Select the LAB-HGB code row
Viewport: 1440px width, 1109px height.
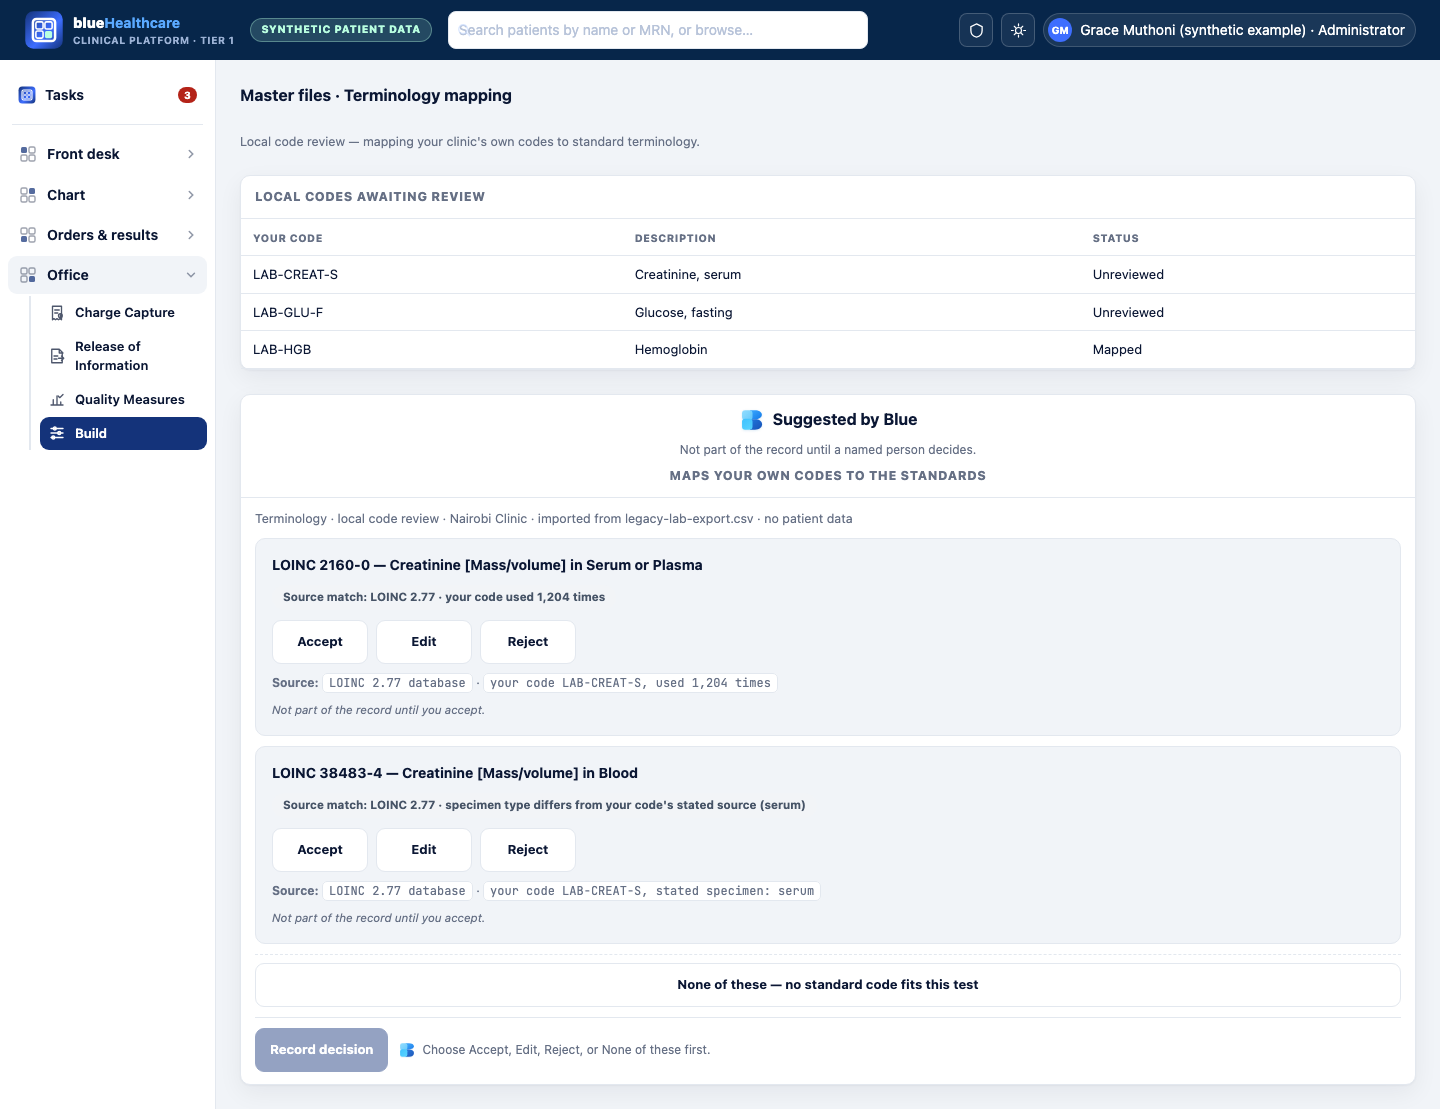click(x=828, y=350)
